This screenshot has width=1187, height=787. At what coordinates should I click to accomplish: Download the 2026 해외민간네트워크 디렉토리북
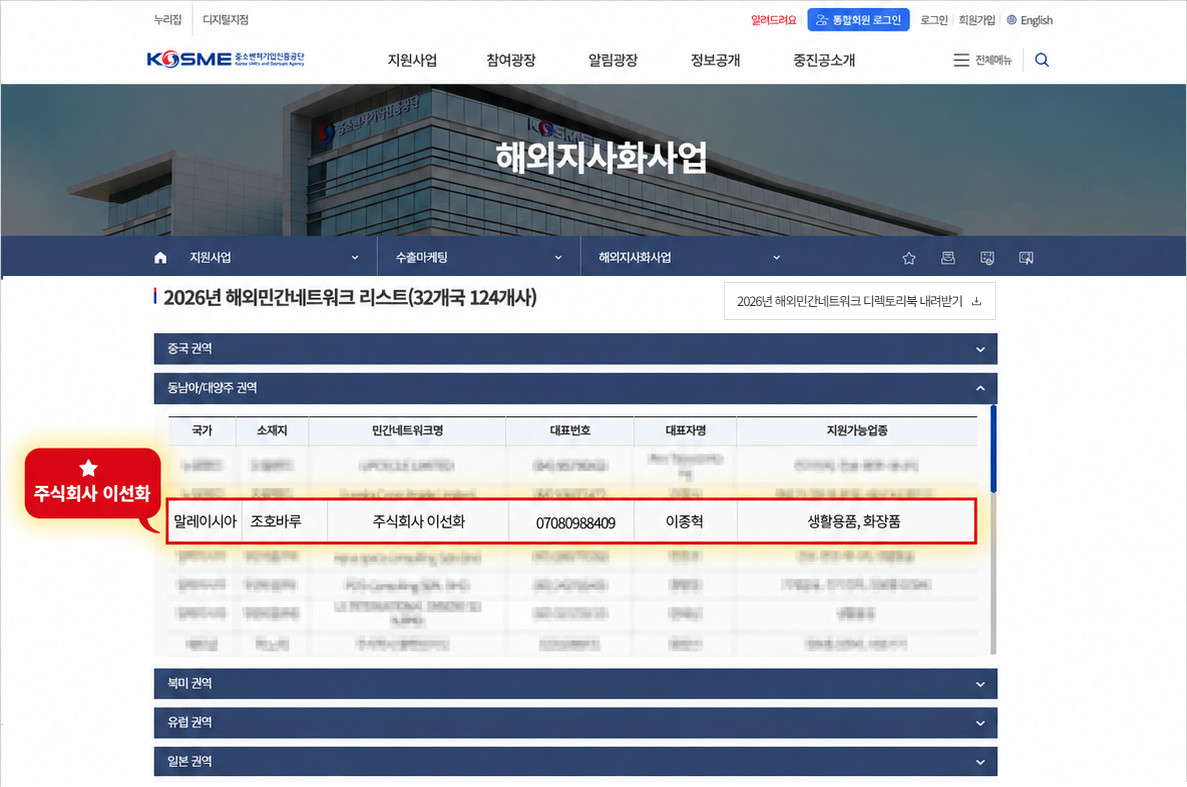click(x=859, y=301)
